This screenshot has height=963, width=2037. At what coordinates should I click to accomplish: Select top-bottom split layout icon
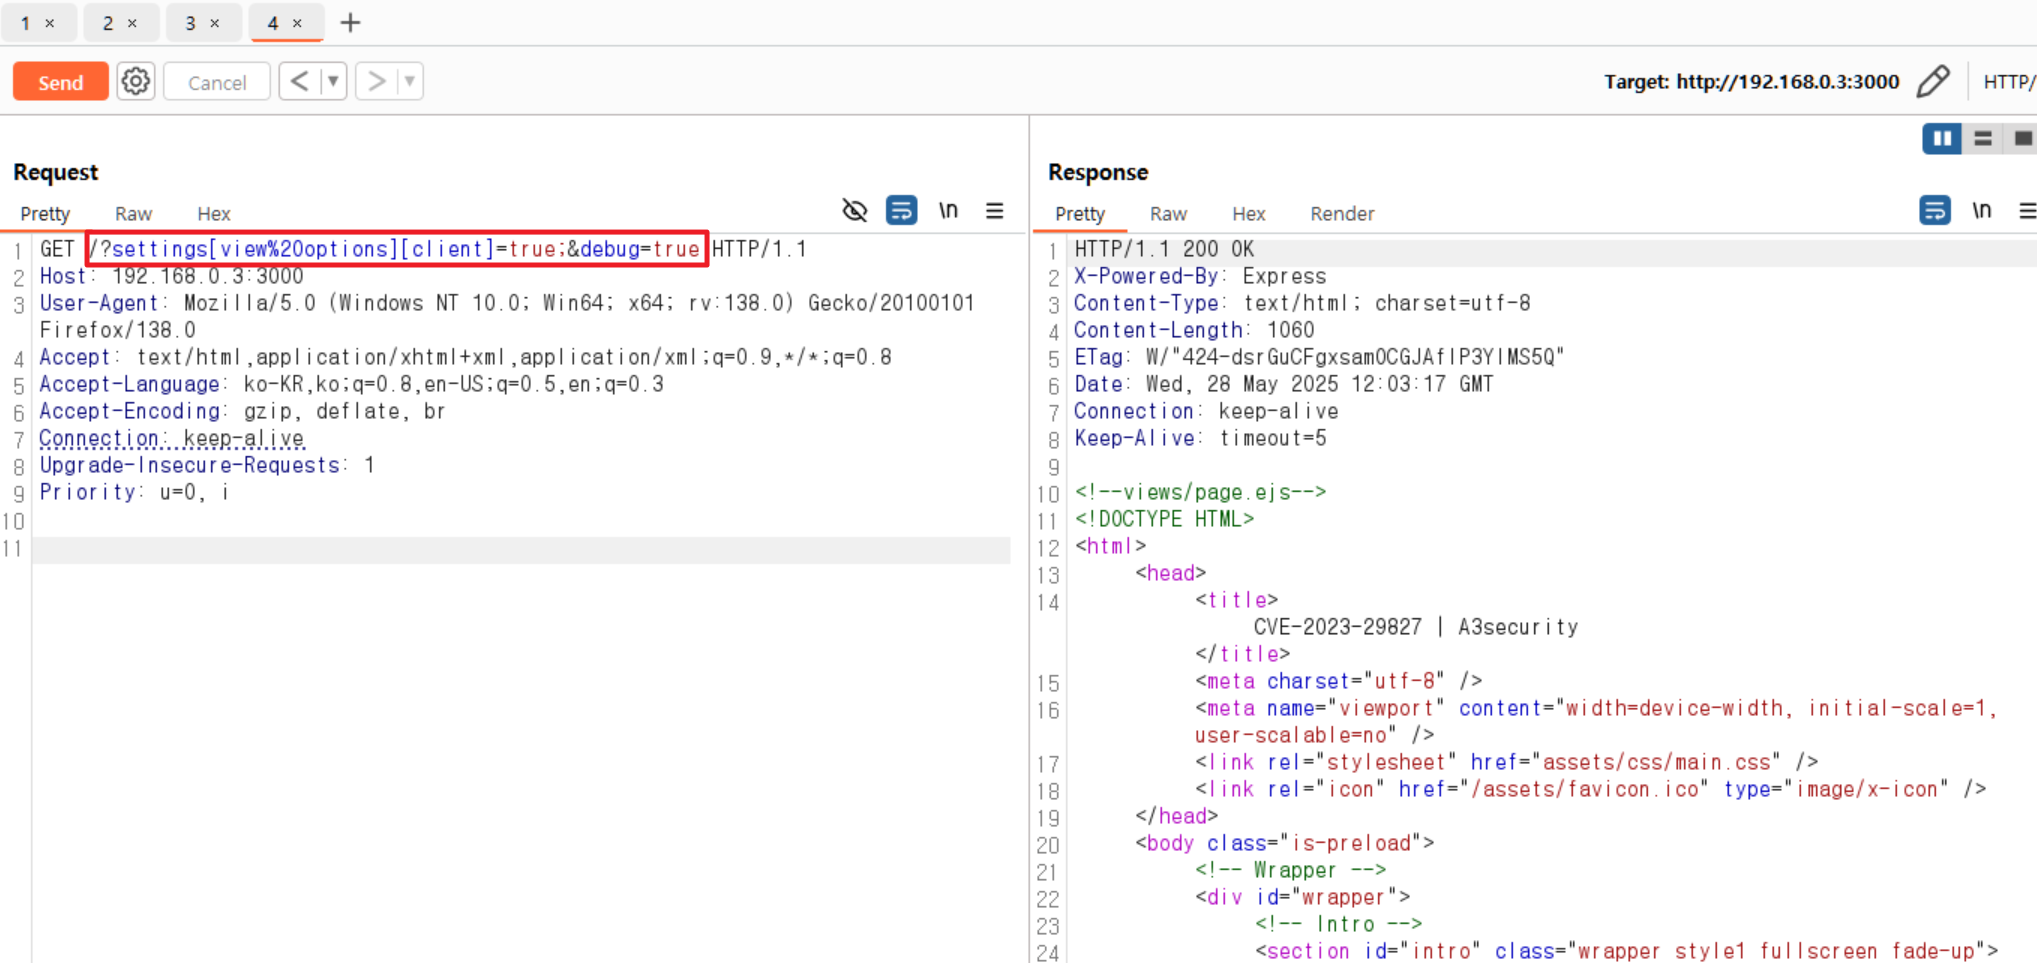[1983, 139]
